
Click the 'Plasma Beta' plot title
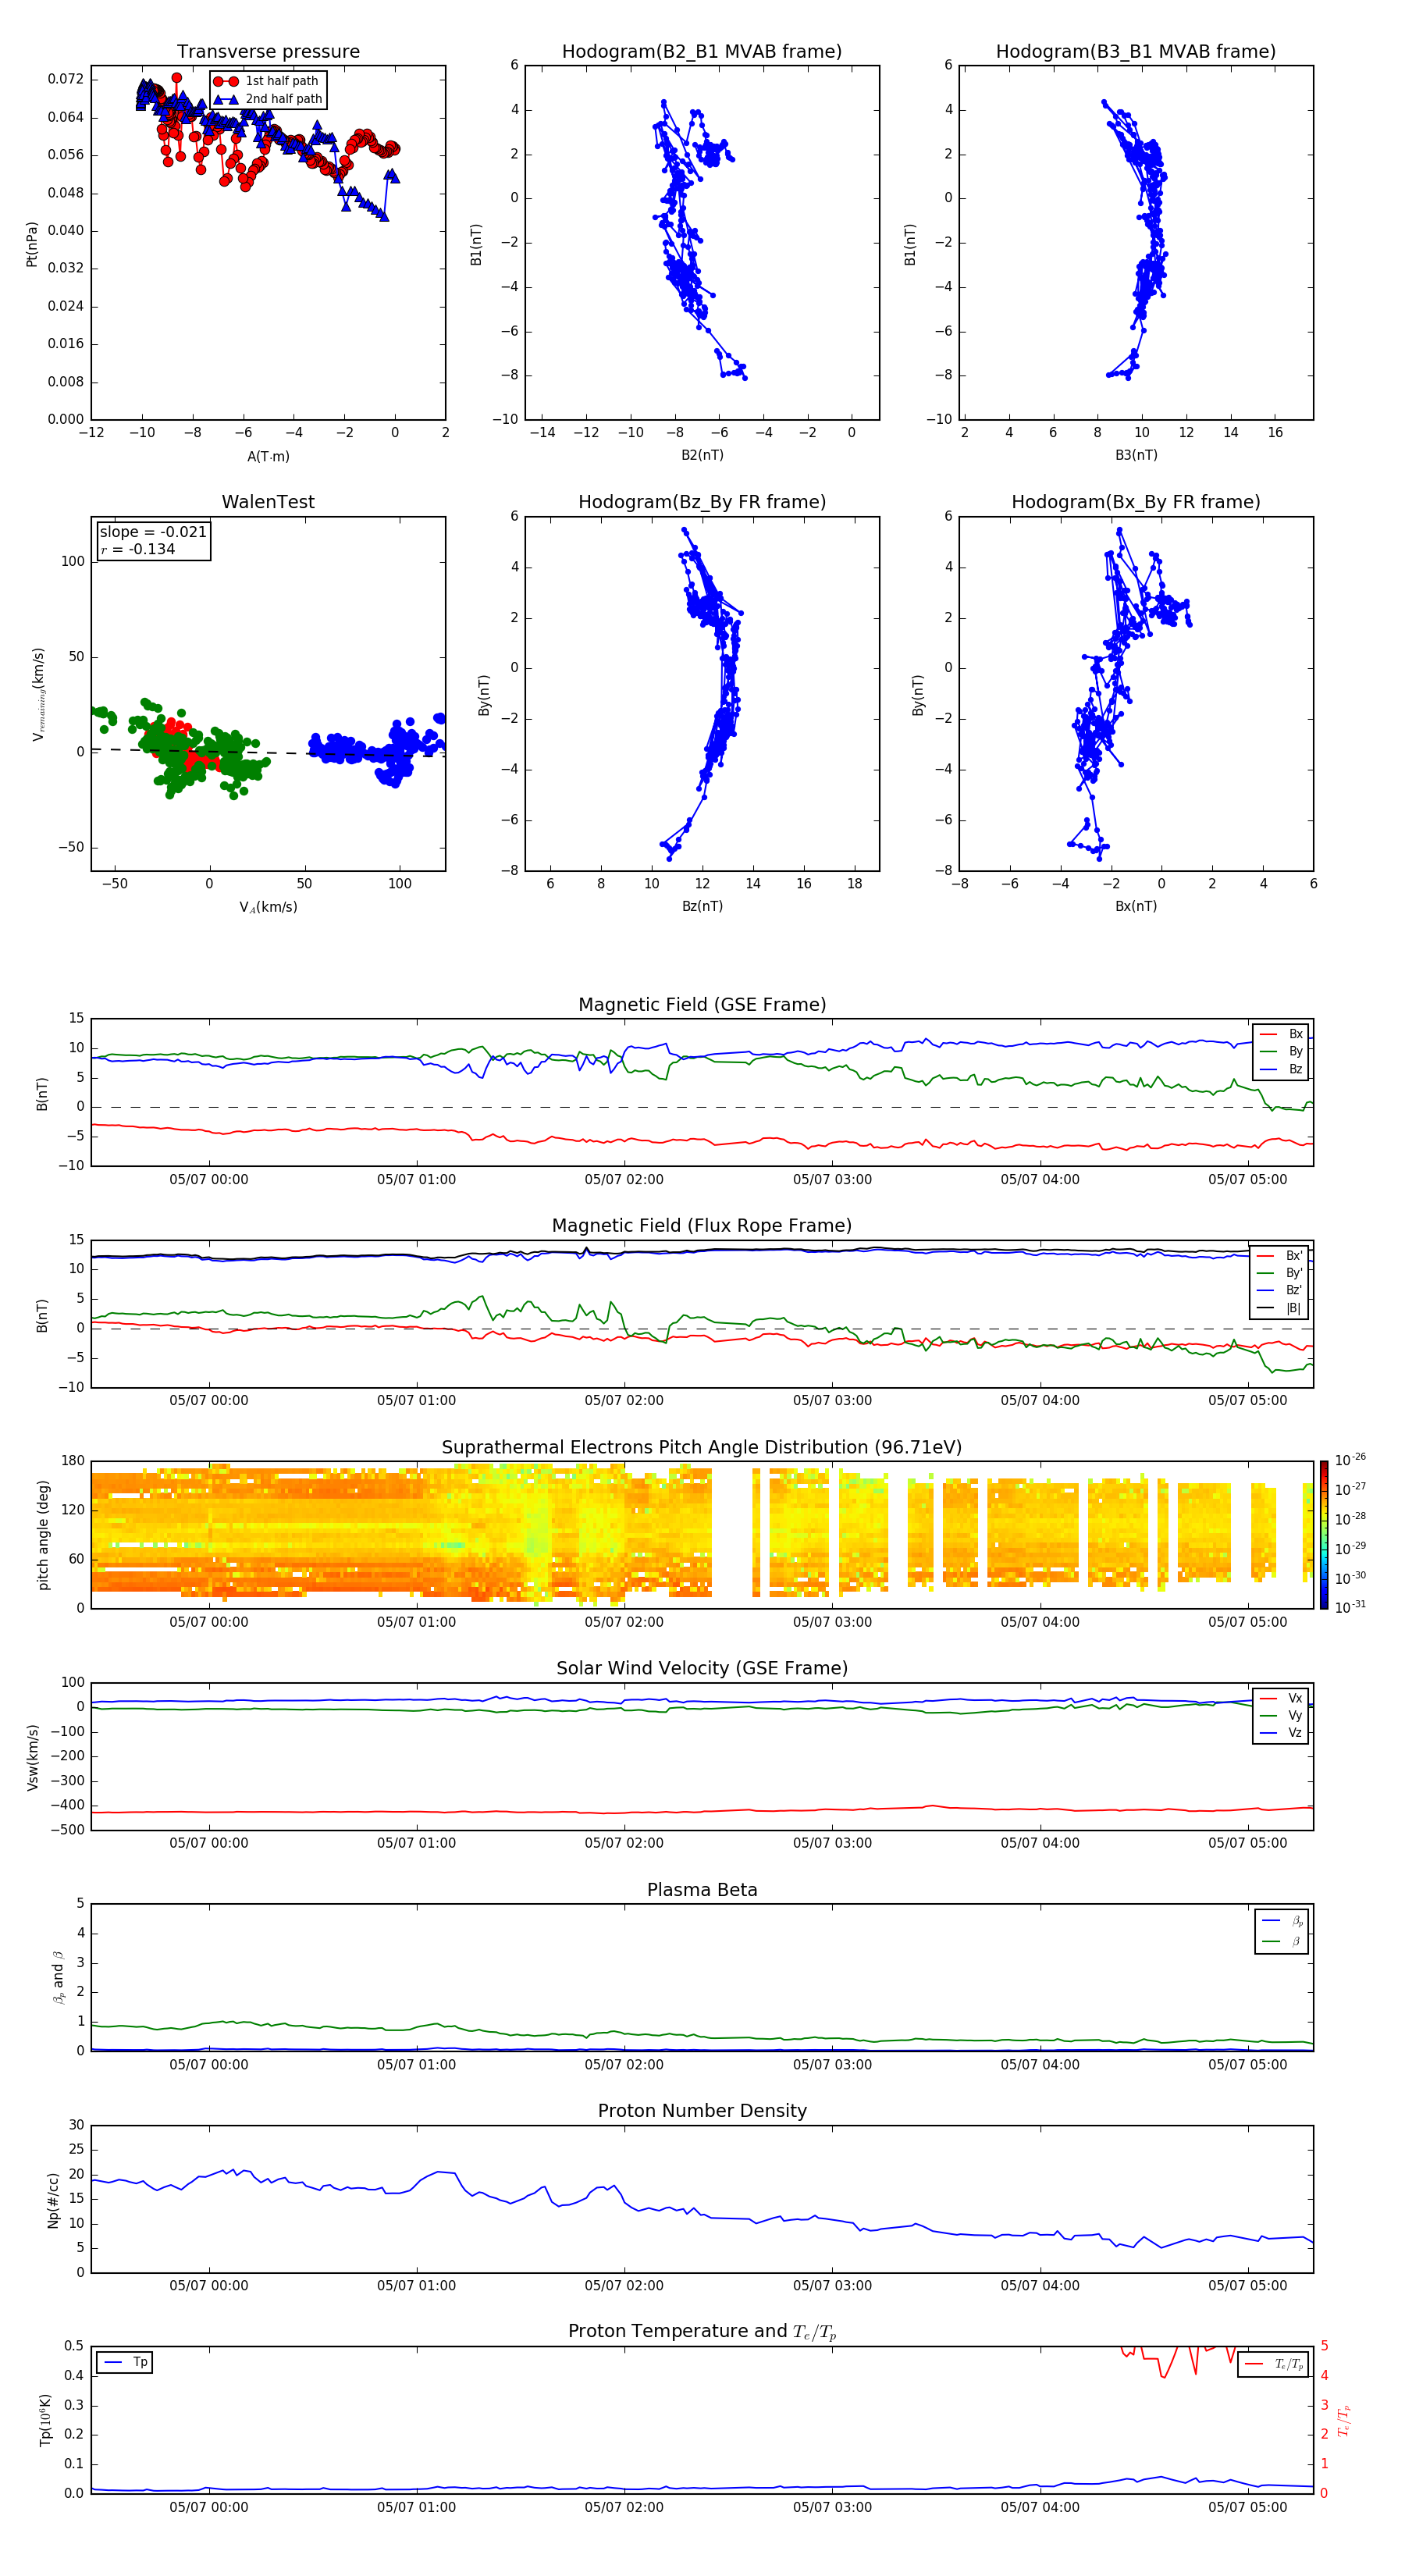point(702,1891)
